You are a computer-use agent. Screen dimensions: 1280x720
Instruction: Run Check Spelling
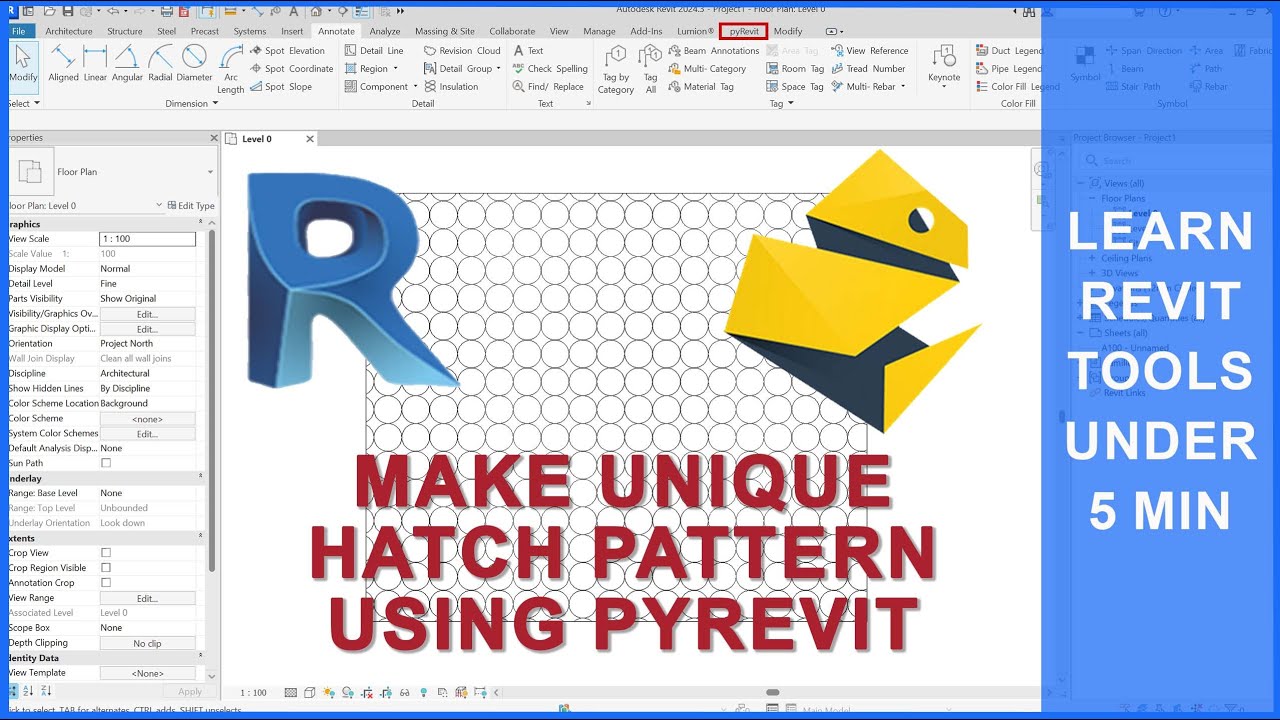click(x=550, y=69)
